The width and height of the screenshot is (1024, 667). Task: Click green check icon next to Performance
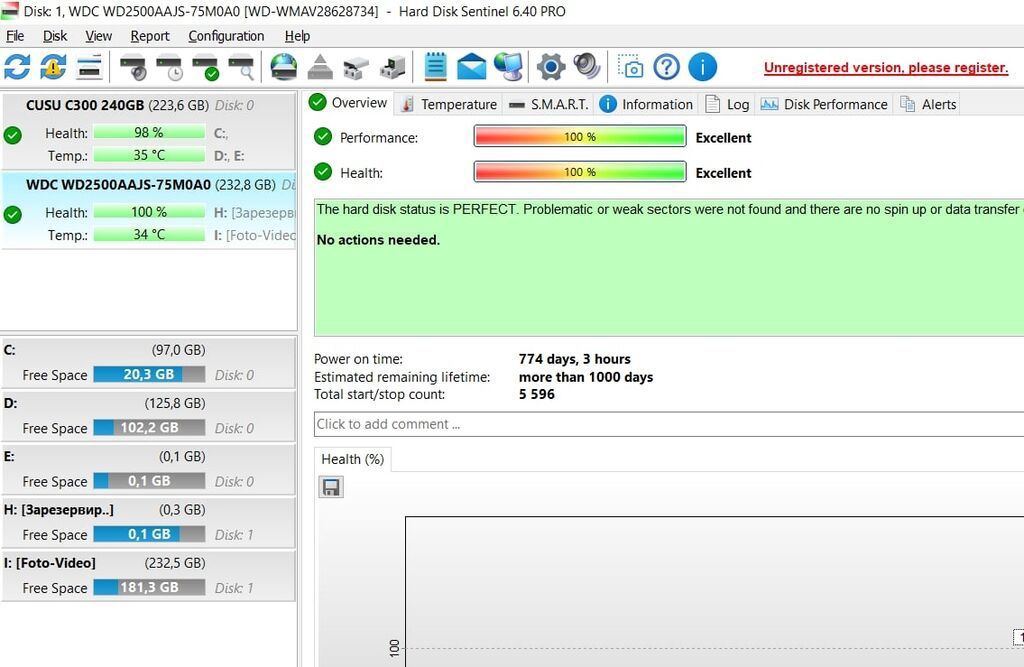[323, 137]
